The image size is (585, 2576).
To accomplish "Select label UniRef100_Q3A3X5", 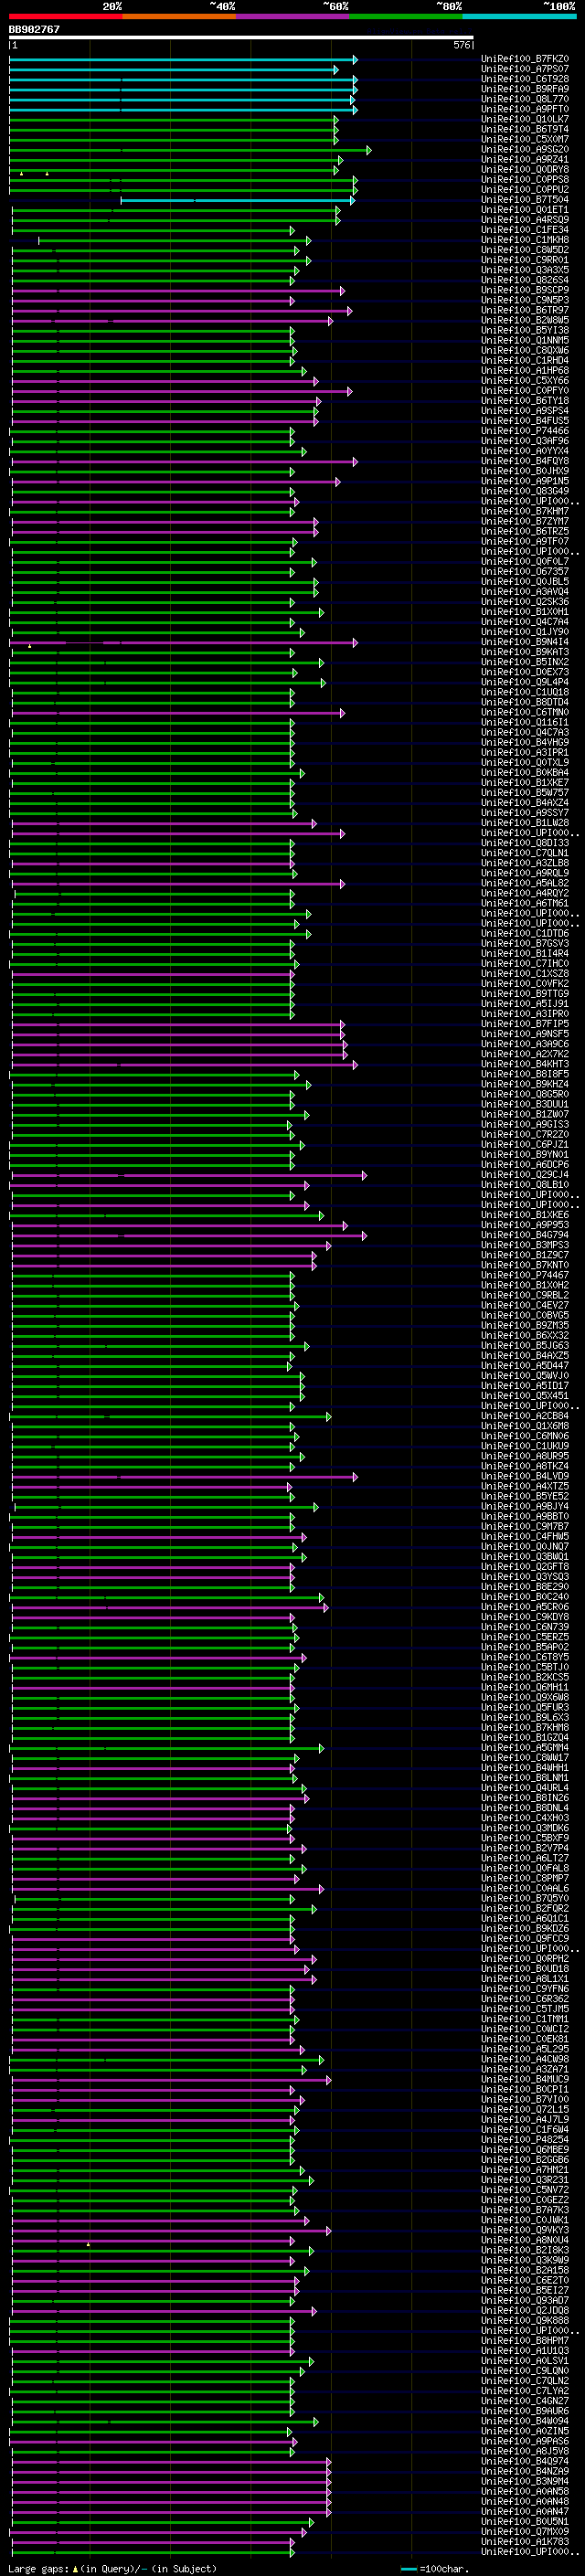I will 525,270.
